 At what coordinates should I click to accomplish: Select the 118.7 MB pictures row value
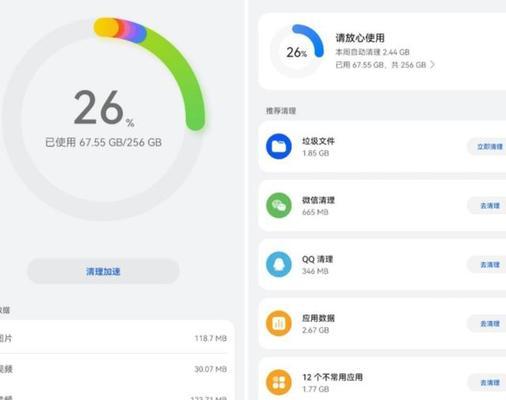211,338
